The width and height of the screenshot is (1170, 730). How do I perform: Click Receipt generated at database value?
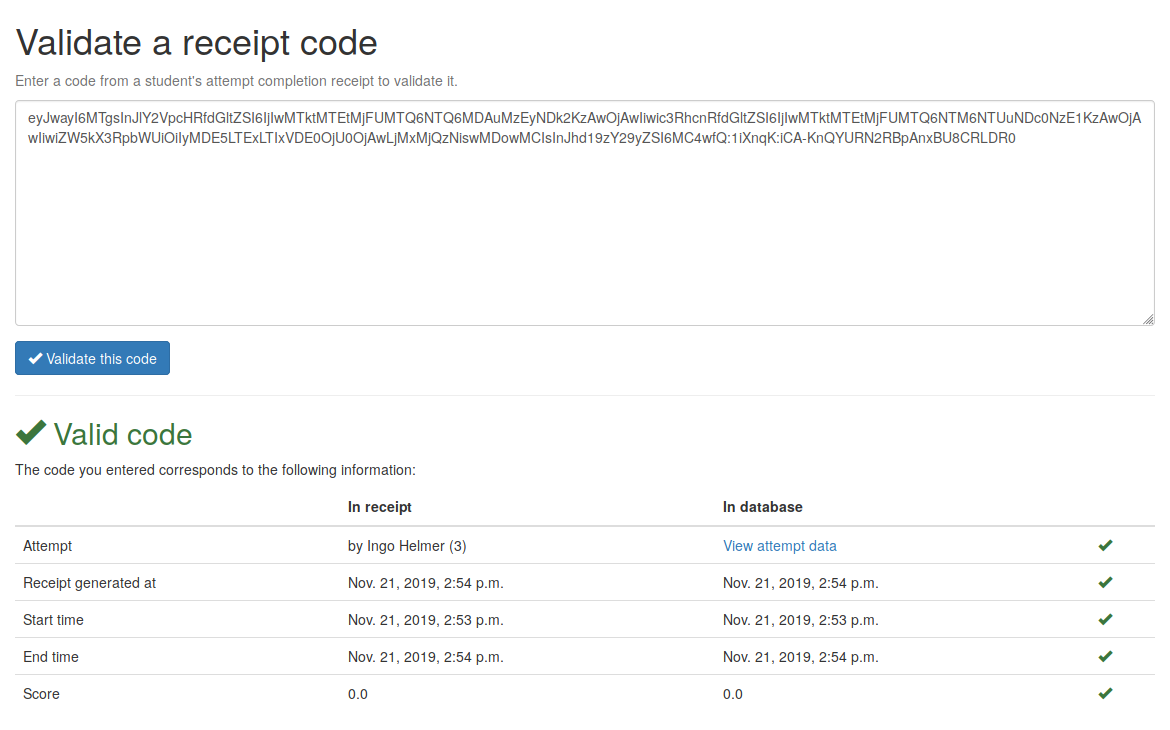(x=801, y=583)
